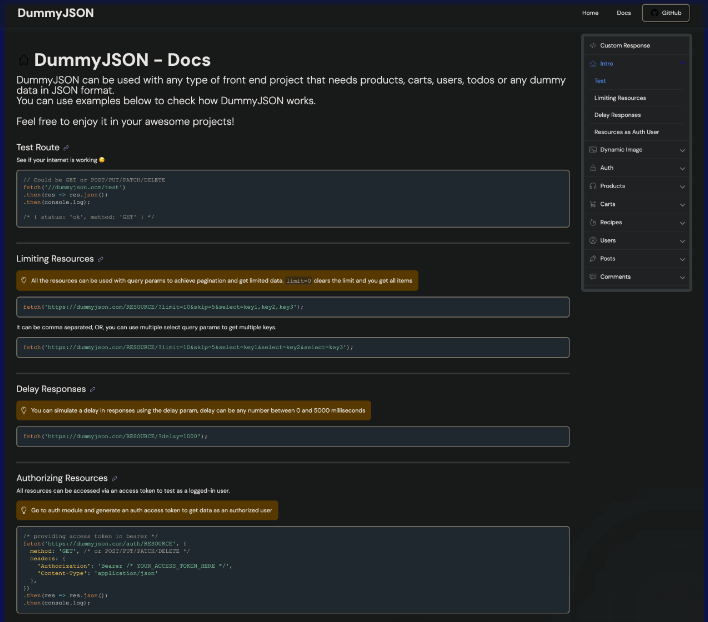Screen dimensions: 708x622
Task: Click the bearer token code block
Action: [293, 570]
